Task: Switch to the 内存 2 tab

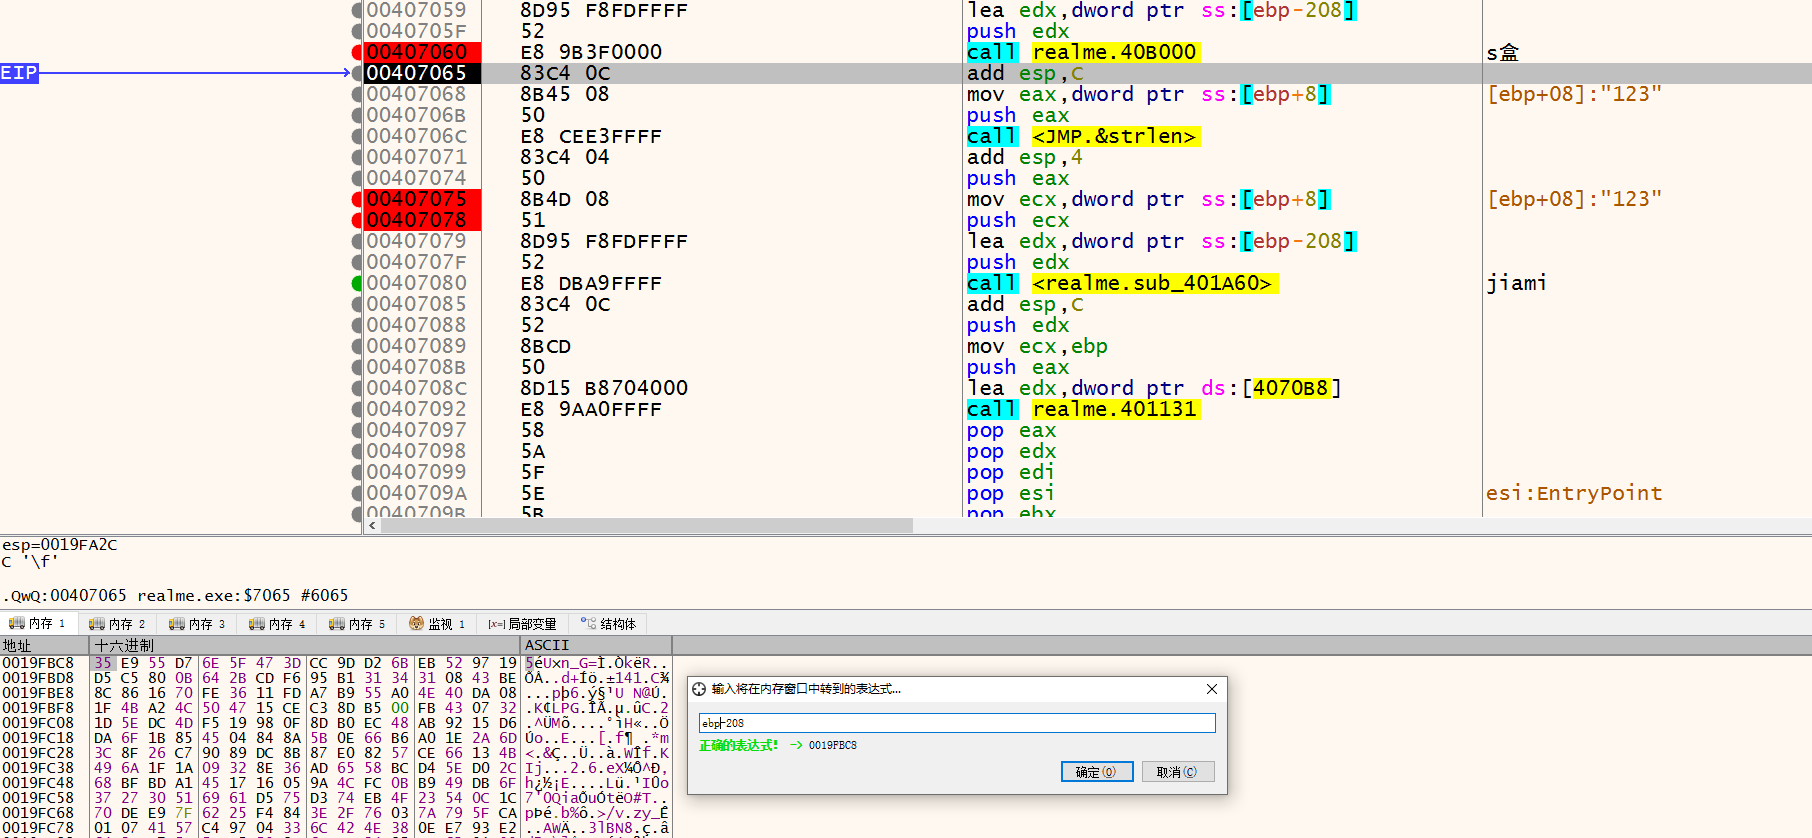Action: (x=118, y=624)
